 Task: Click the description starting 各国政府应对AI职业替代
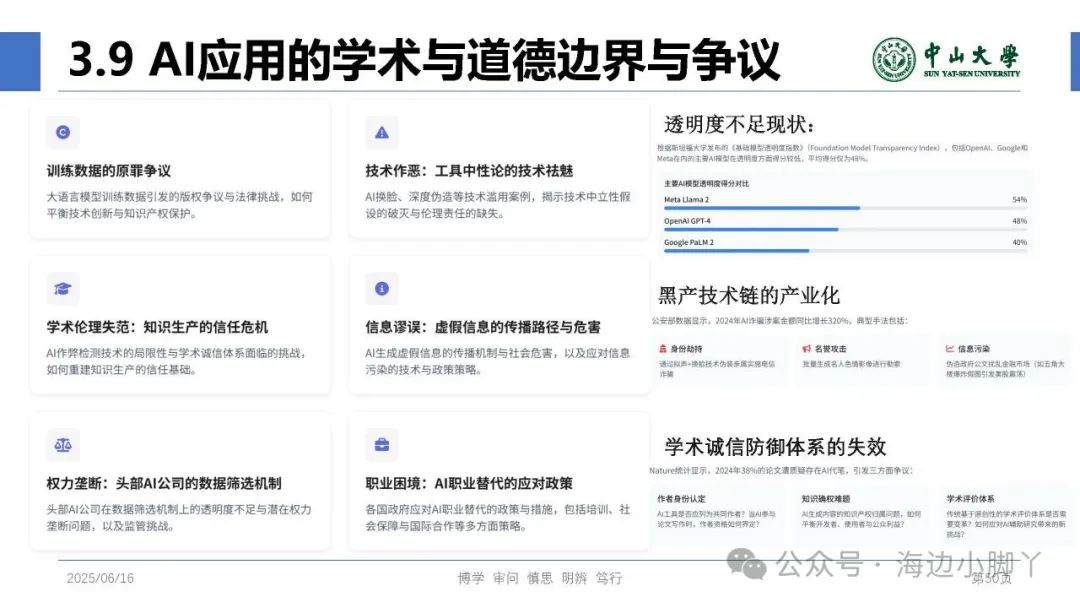[x=497, y=518]
